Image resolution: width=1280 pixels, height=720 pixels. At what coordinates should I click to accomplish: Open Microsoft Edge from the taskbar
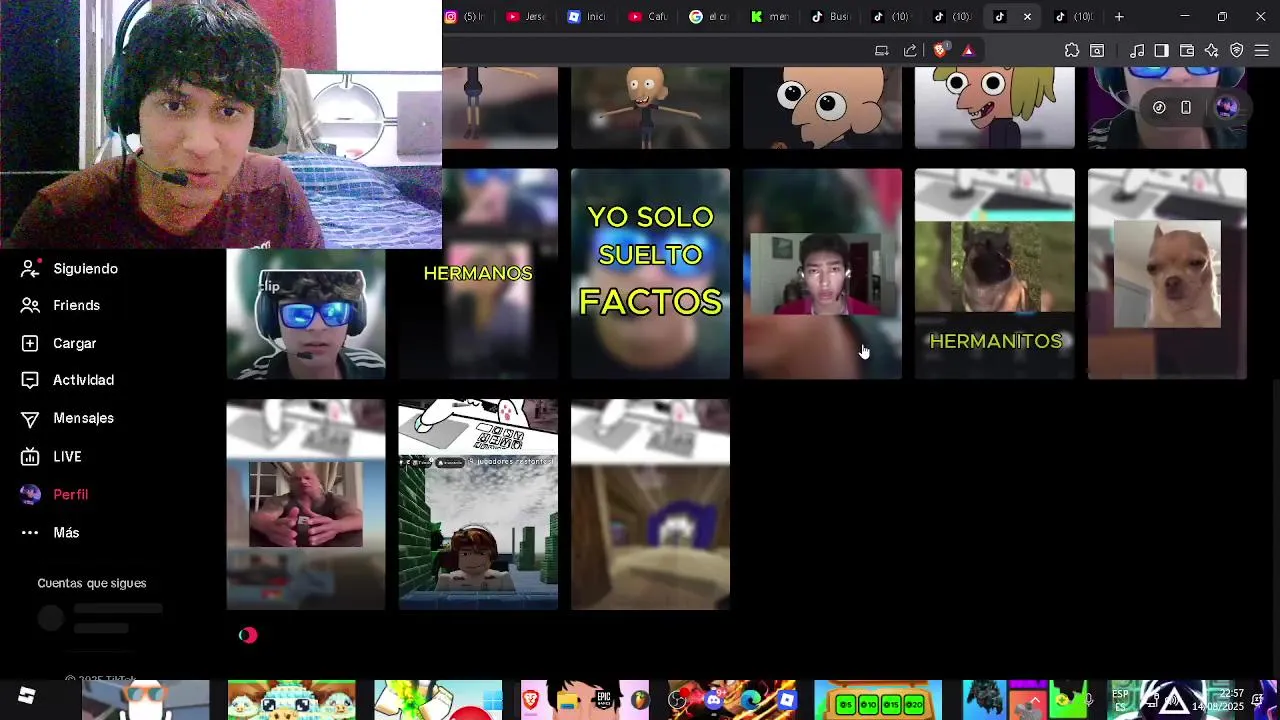[x=750, y=700]
